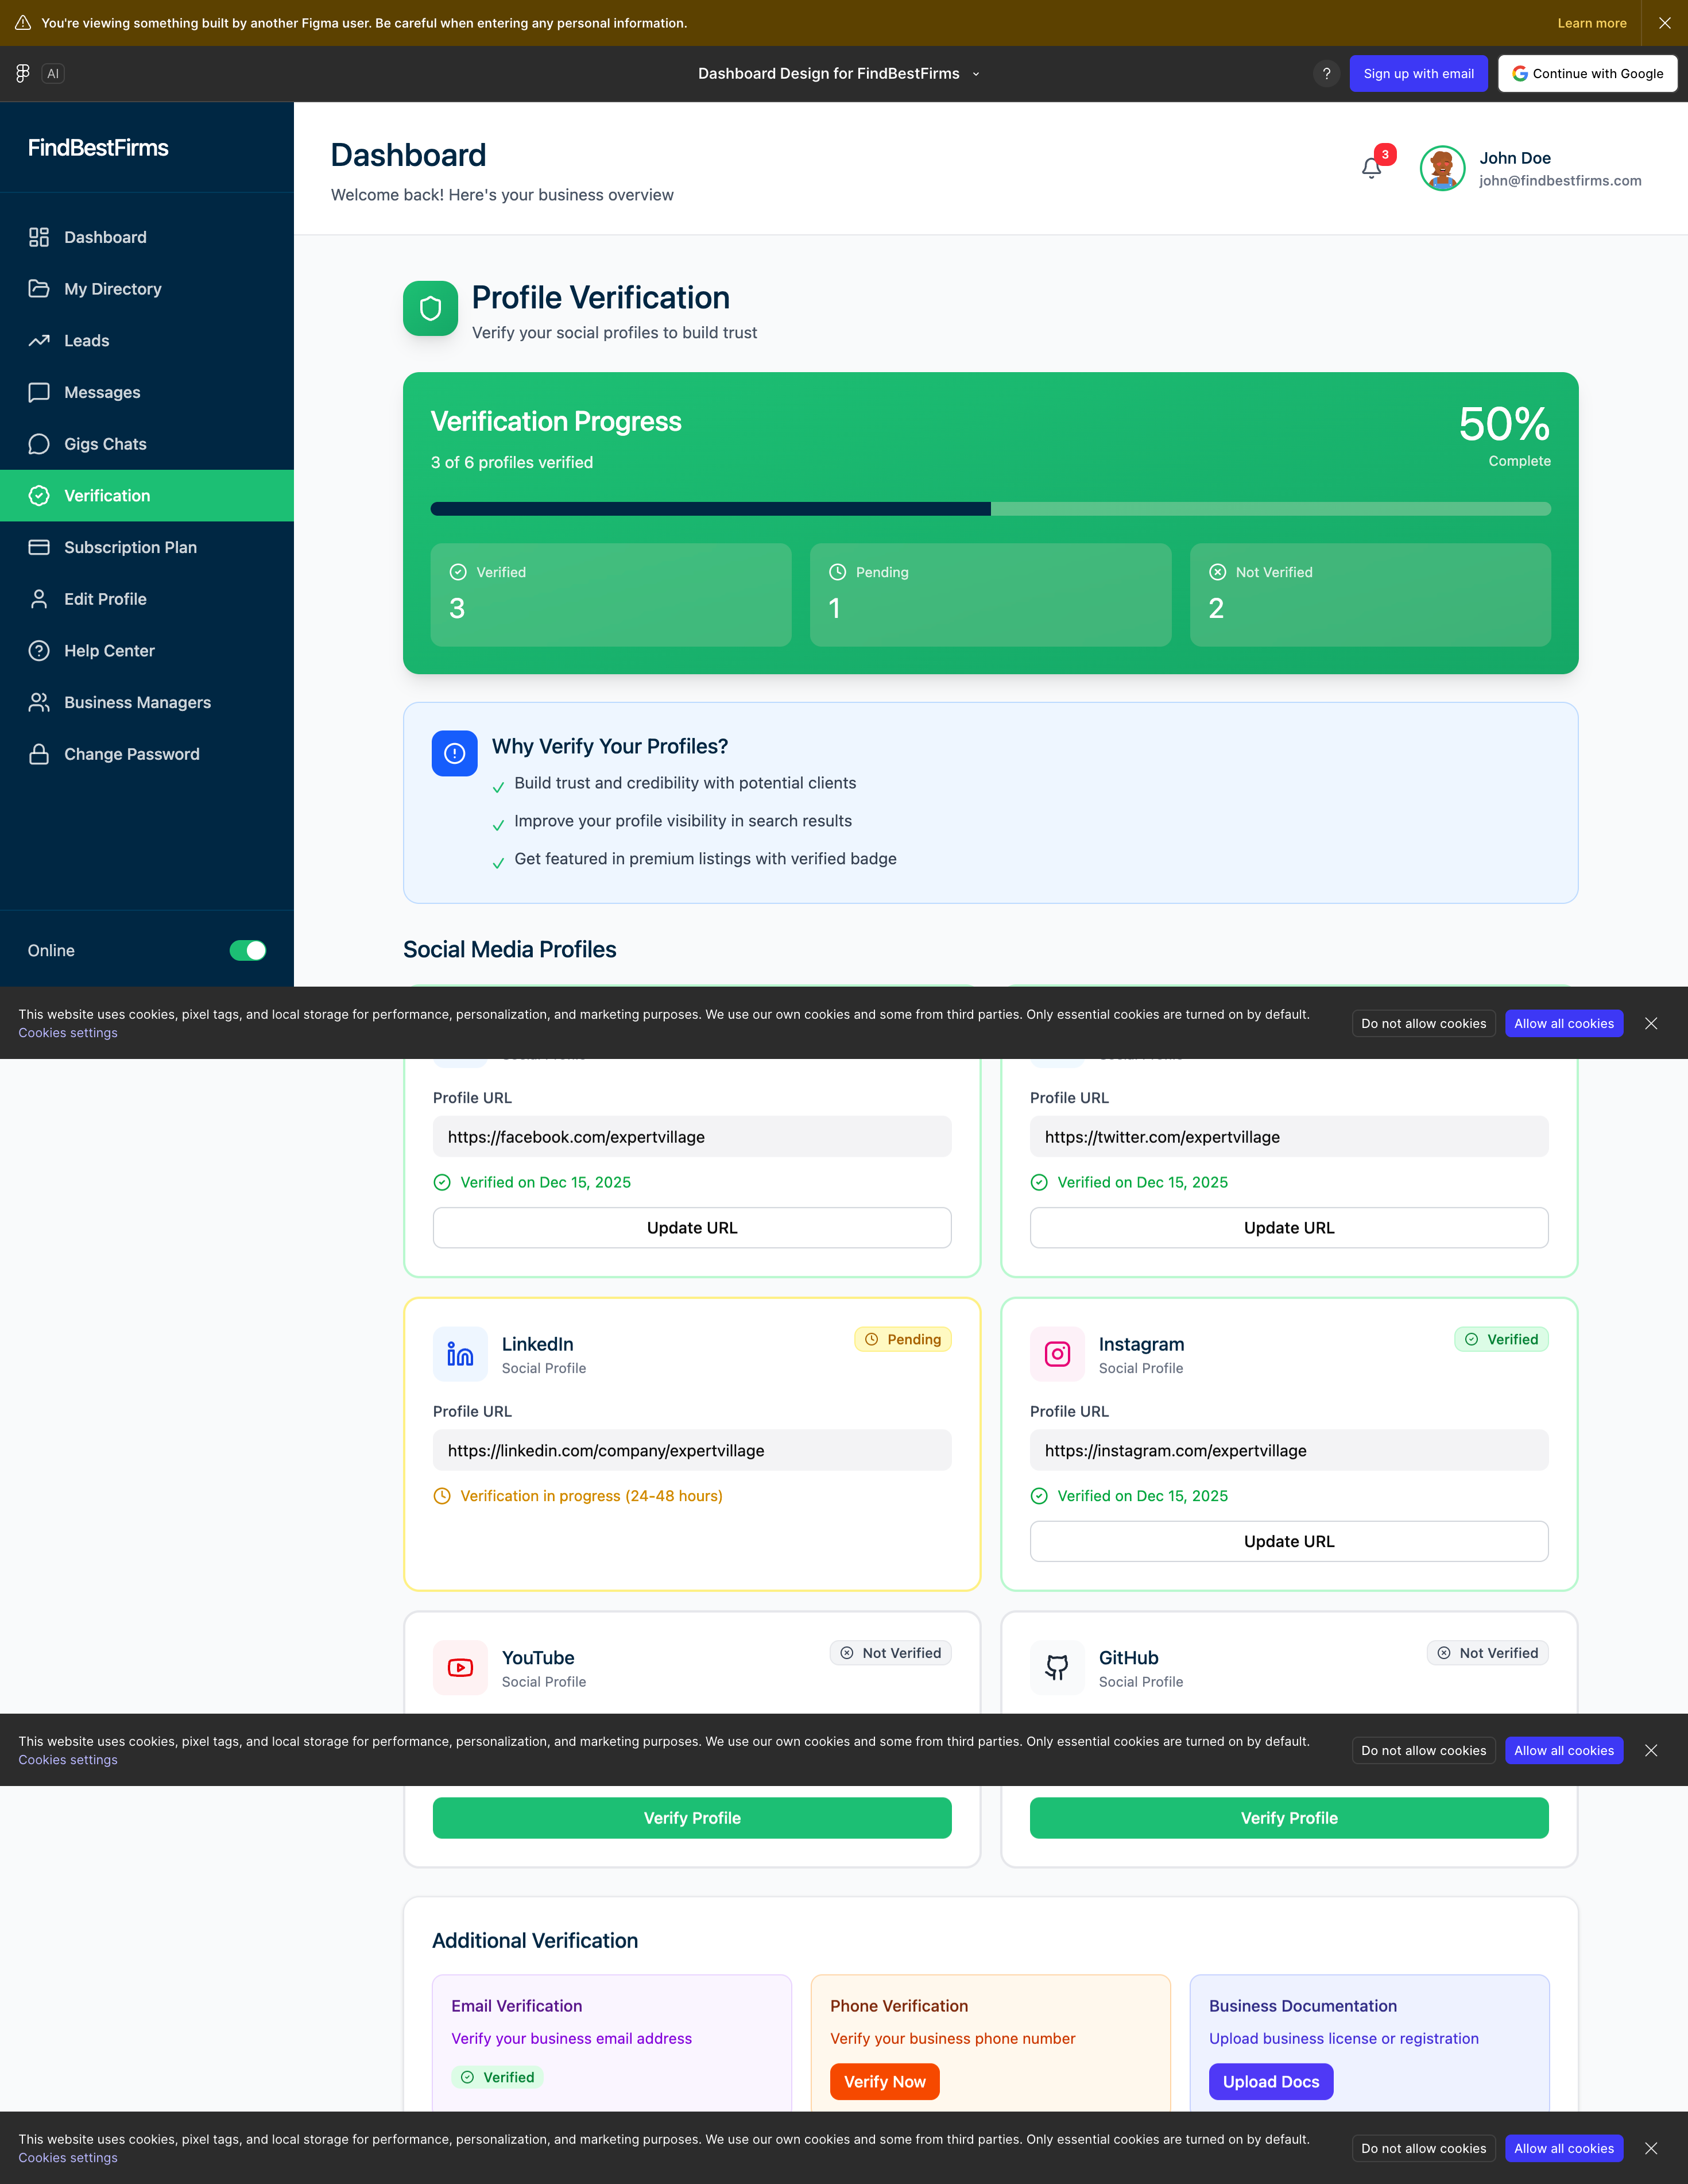Screen dimensions: 1688x2184
Task: Go to Subscription Plan in sidebar
Action: 130,547
